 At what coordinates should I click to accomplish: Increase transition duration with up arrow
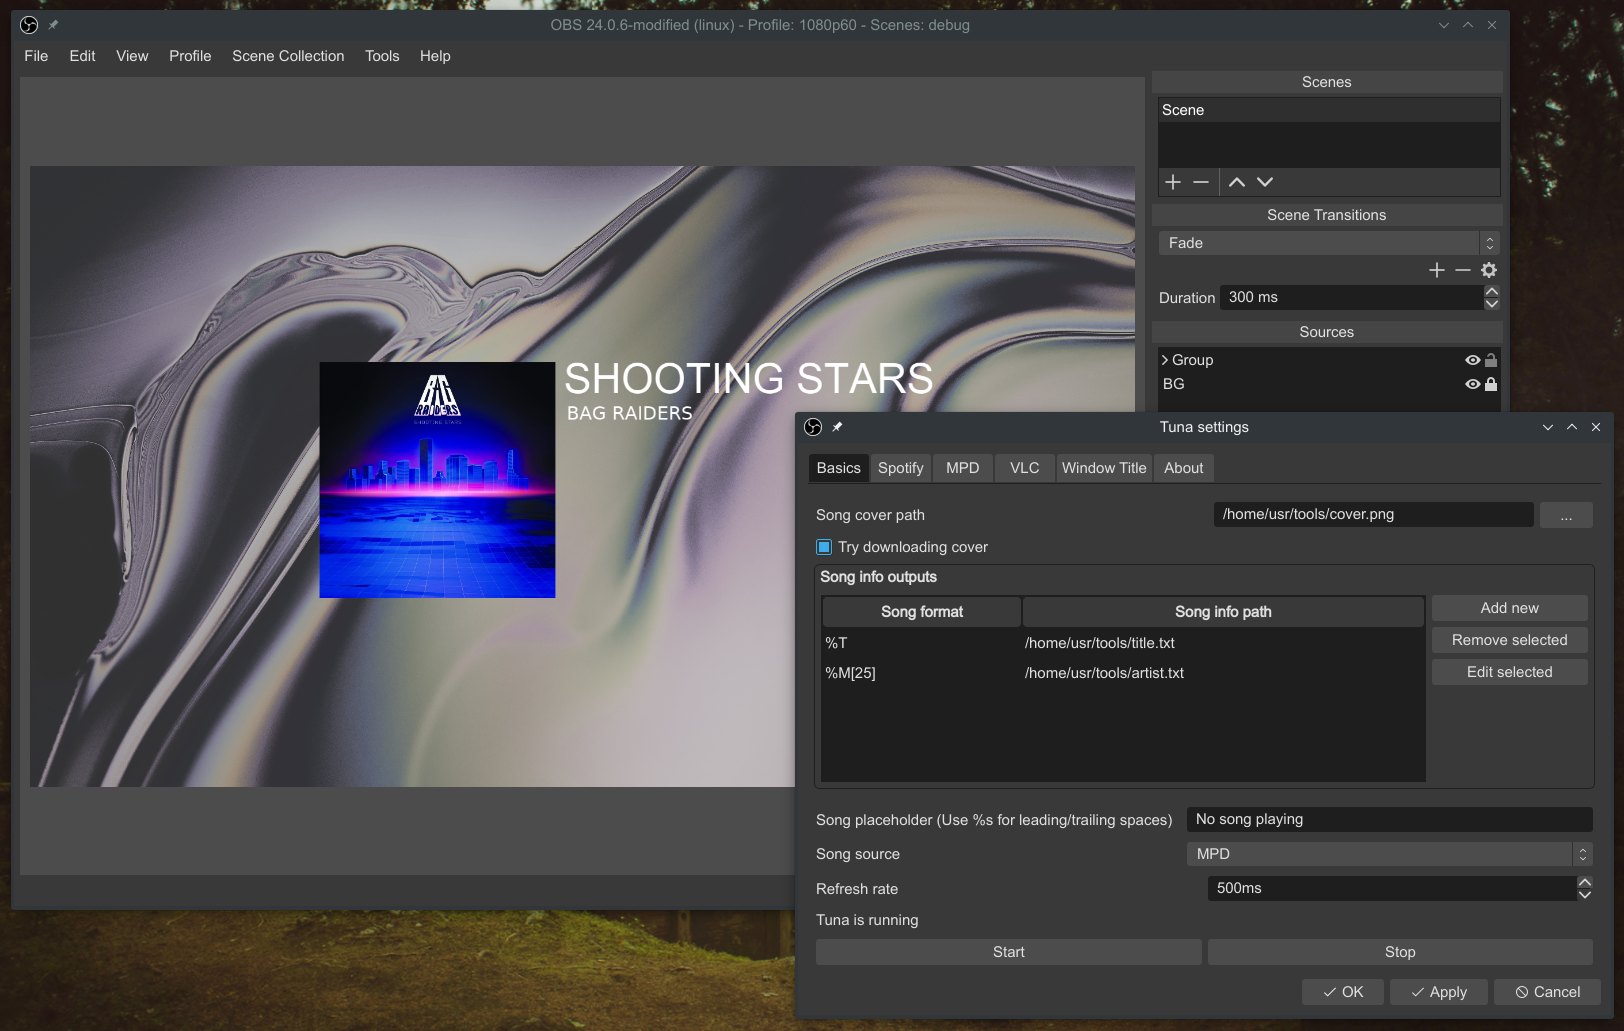pyautogui.click(x=1492, y=291)
